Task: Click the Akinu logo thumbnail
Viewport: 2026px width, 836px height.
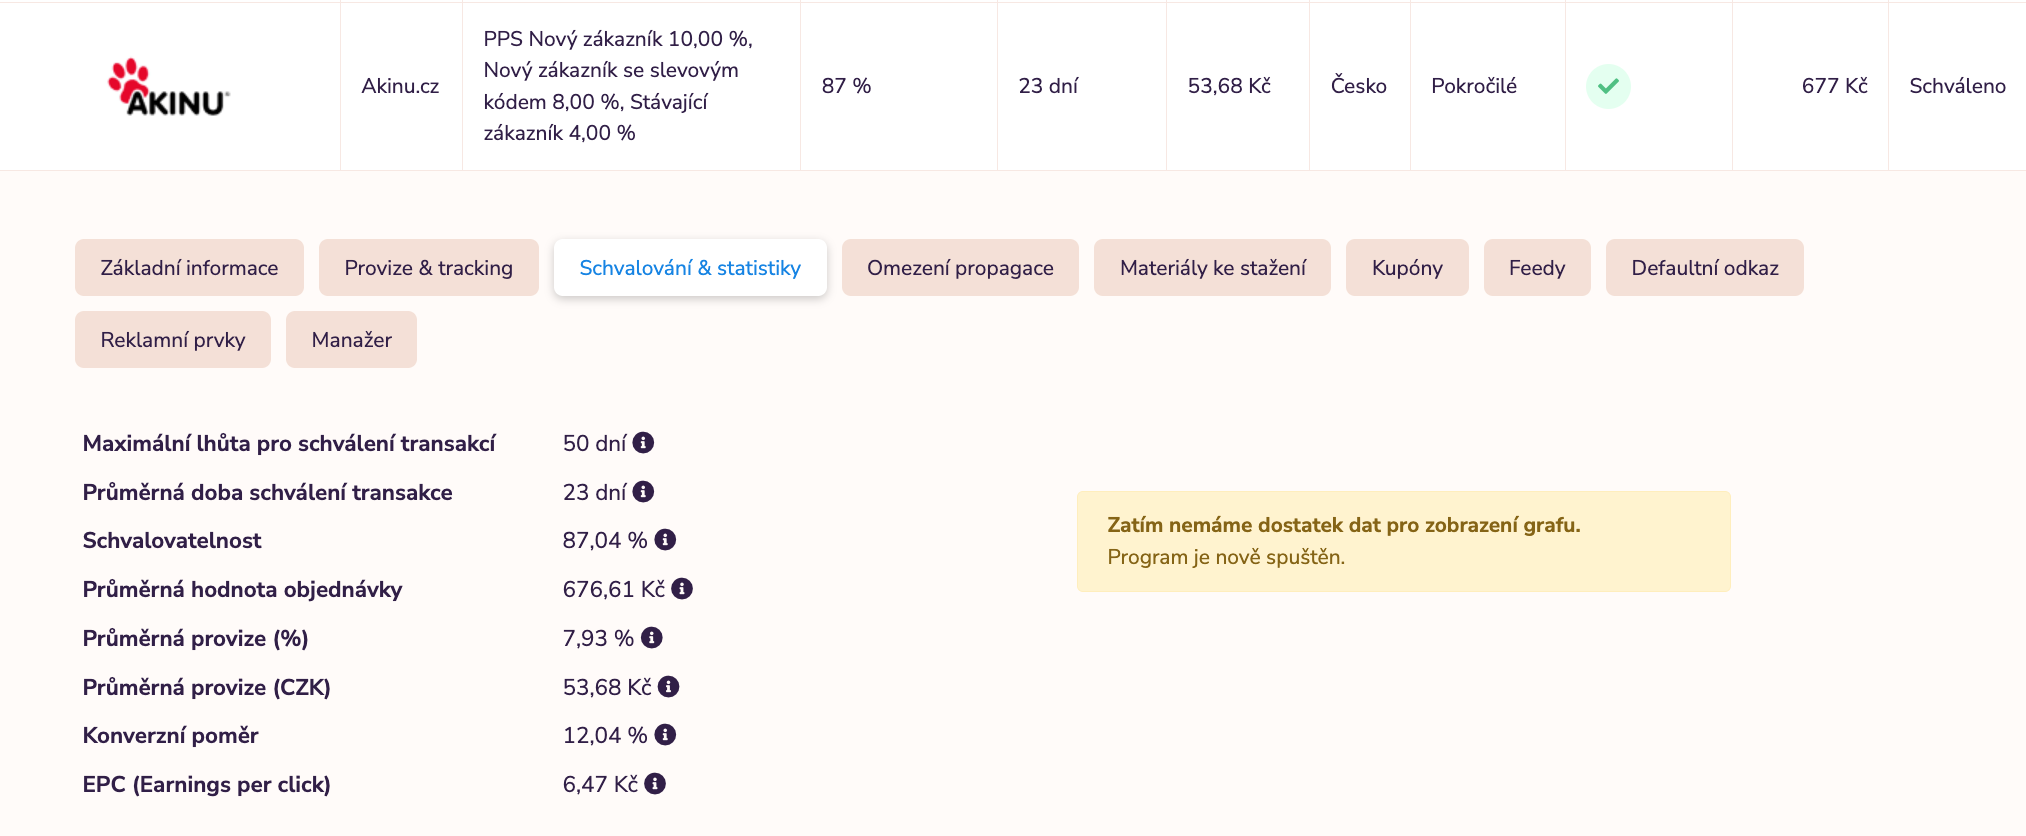Action: pyautogui.click(x=168, y=88)
